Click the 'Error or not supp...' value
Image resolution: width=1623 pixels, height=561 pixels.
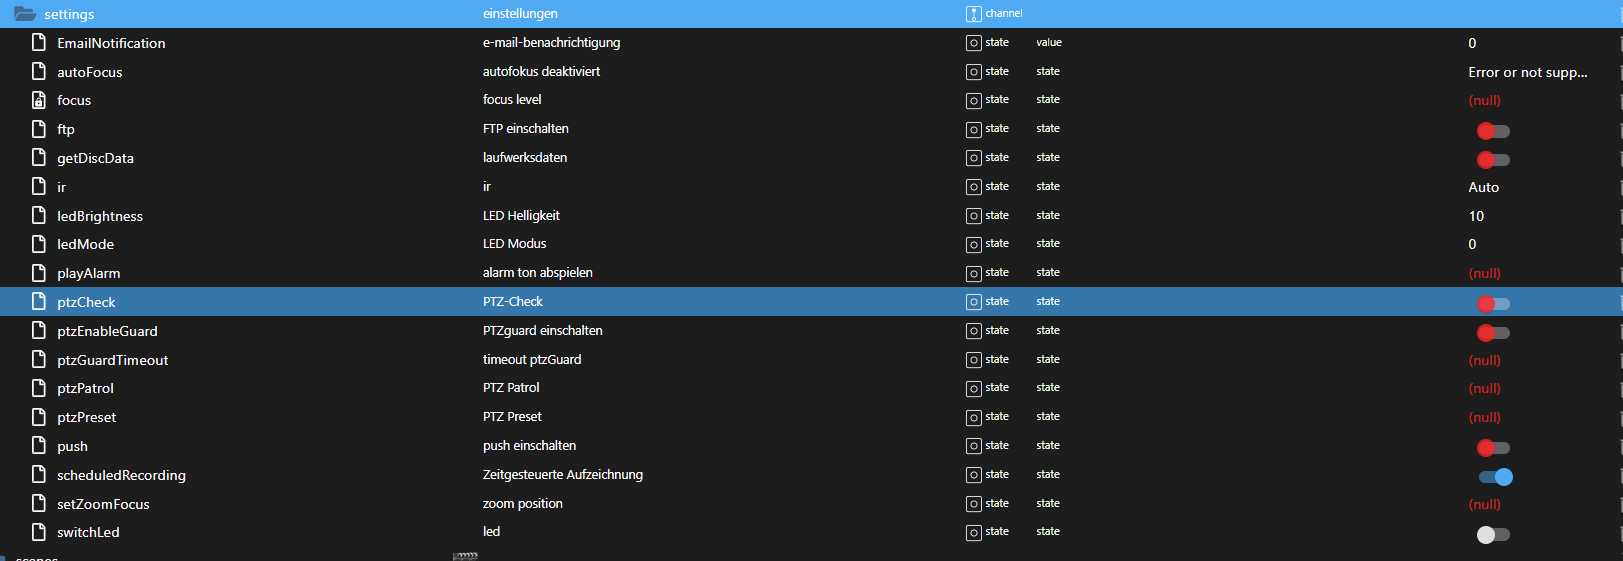click(1527, 72)
